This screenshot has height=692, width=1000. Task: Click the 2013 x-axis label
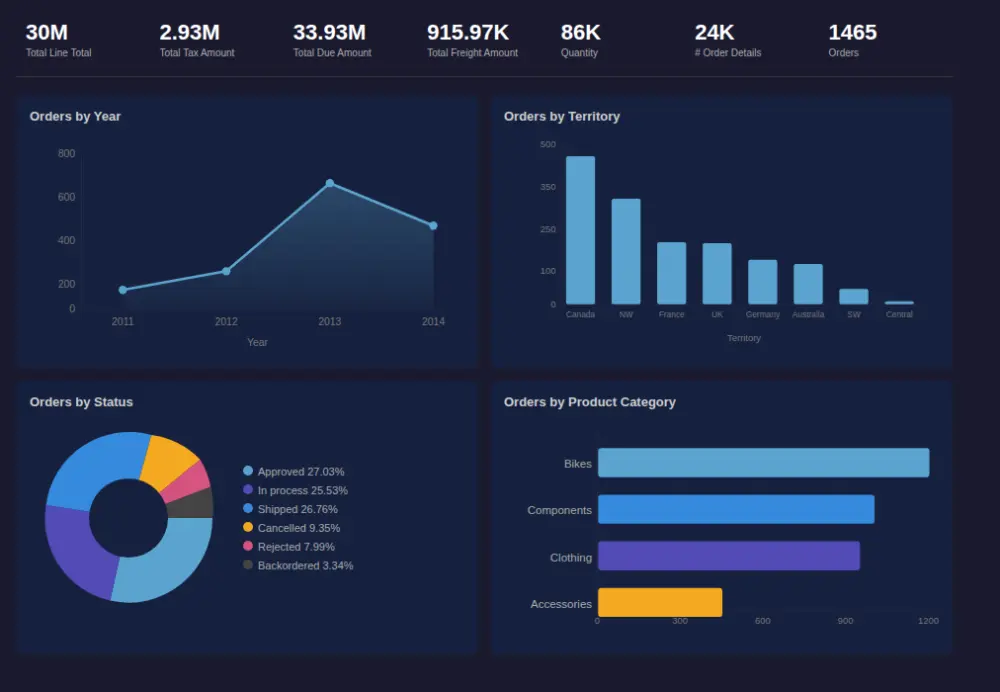click(x=330, y=321)
